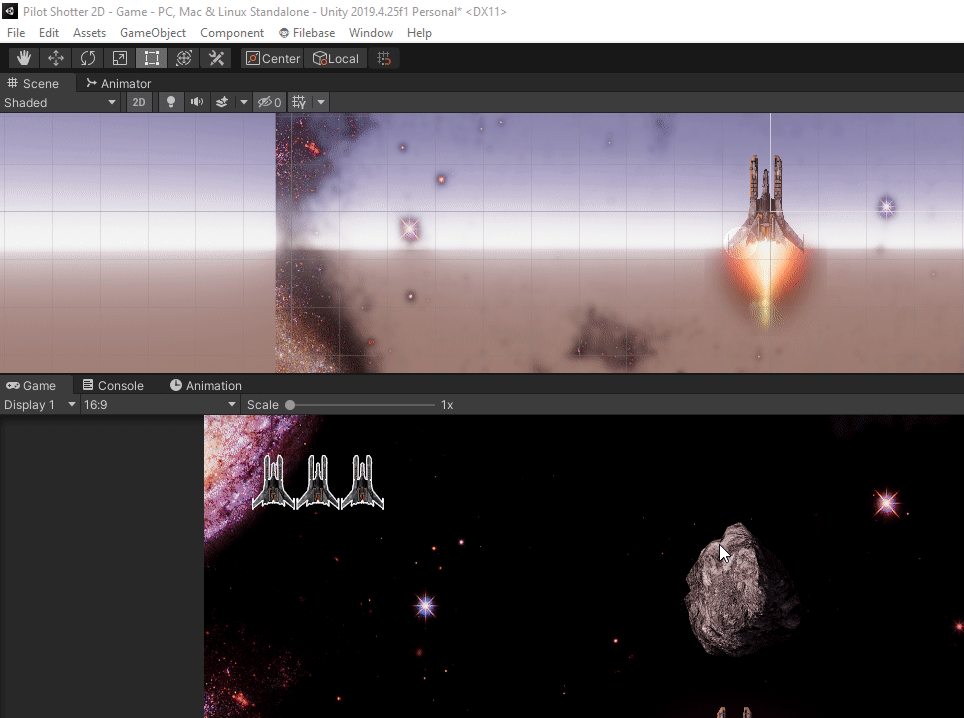Toggle hidden objects visibility counter
Screen dimensions: 964x718
269,102
